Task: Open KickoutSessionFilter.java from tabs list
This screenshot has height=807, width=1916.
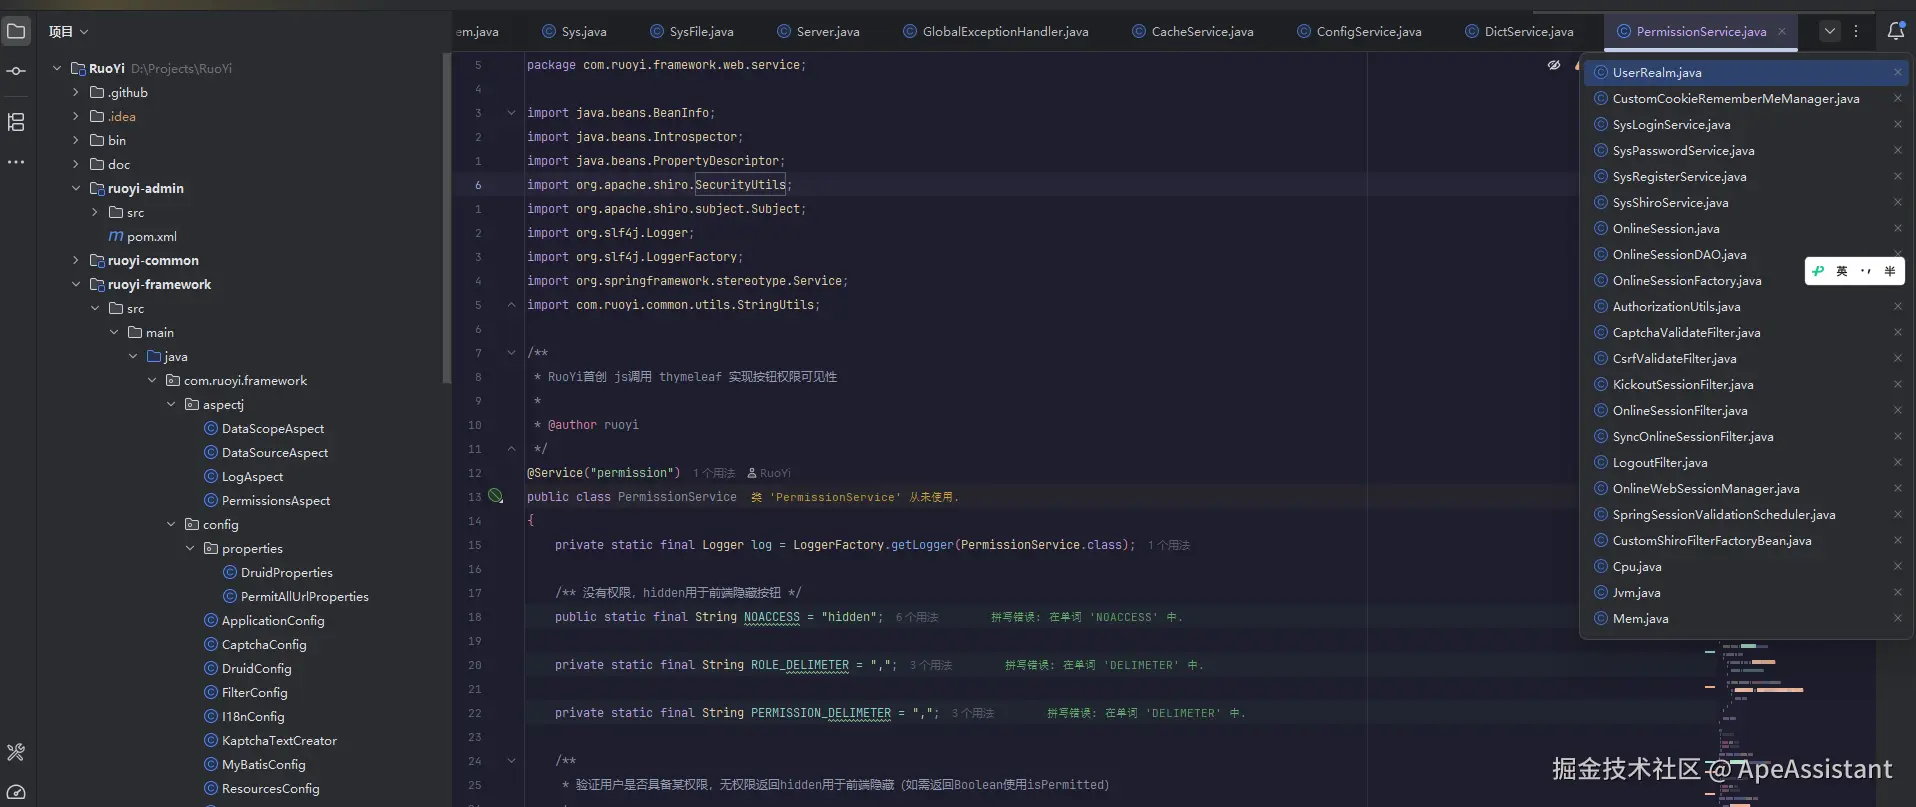Action: tap(1683, 384)
